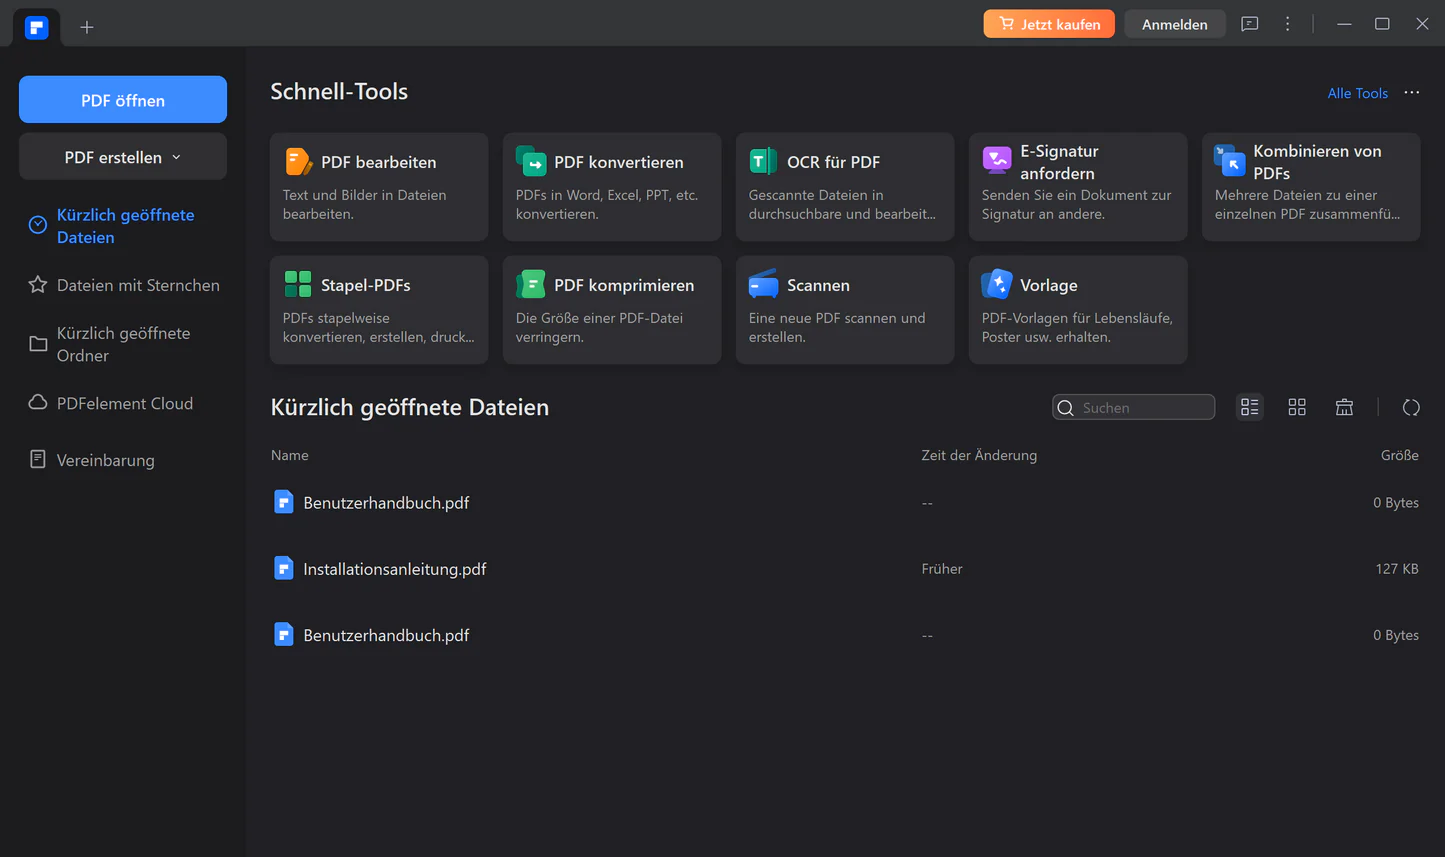Open Schnell-Tools more options menu
The height and width of the screenshot is (857, 1445).
(x=1412, y=92)
